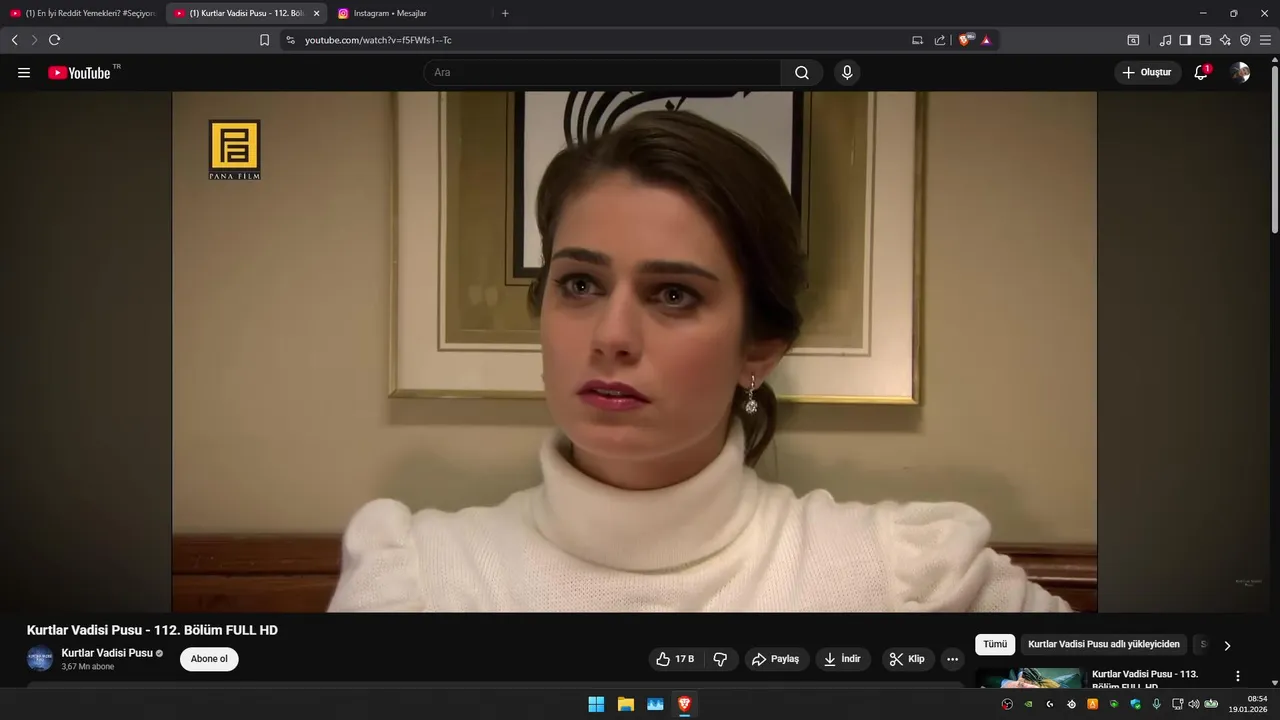Open the notifications bell
Image resolution: width=1280 pixels, height=720 pixels.
1201,72
